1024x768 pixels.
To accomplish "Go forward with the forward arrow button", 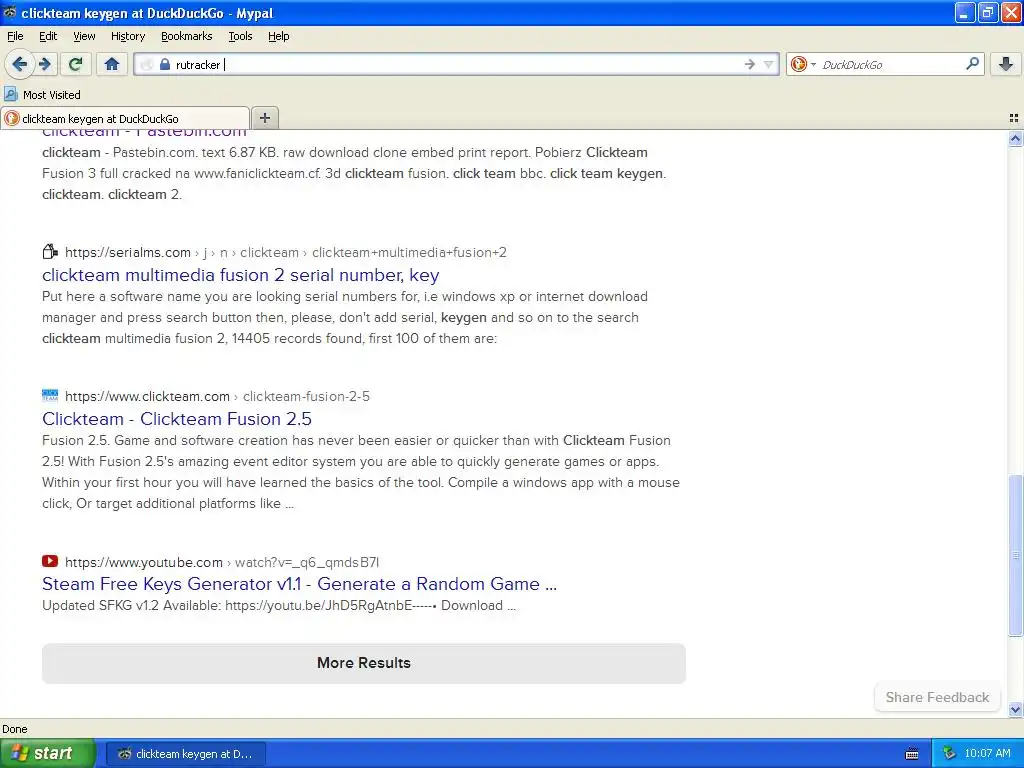I will [45, 64].
